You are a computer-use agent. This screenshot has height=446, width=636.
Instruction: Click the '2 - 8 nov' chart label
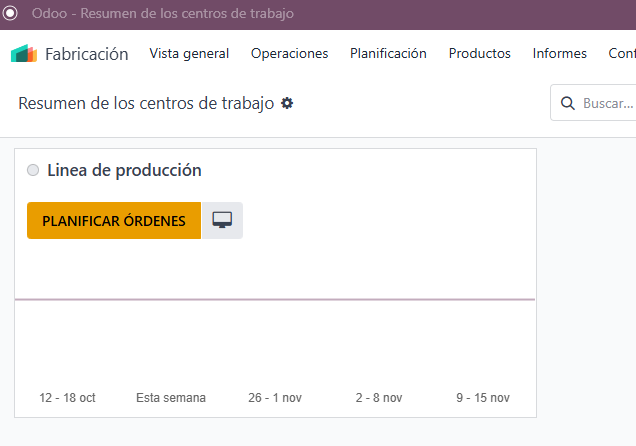379,398
